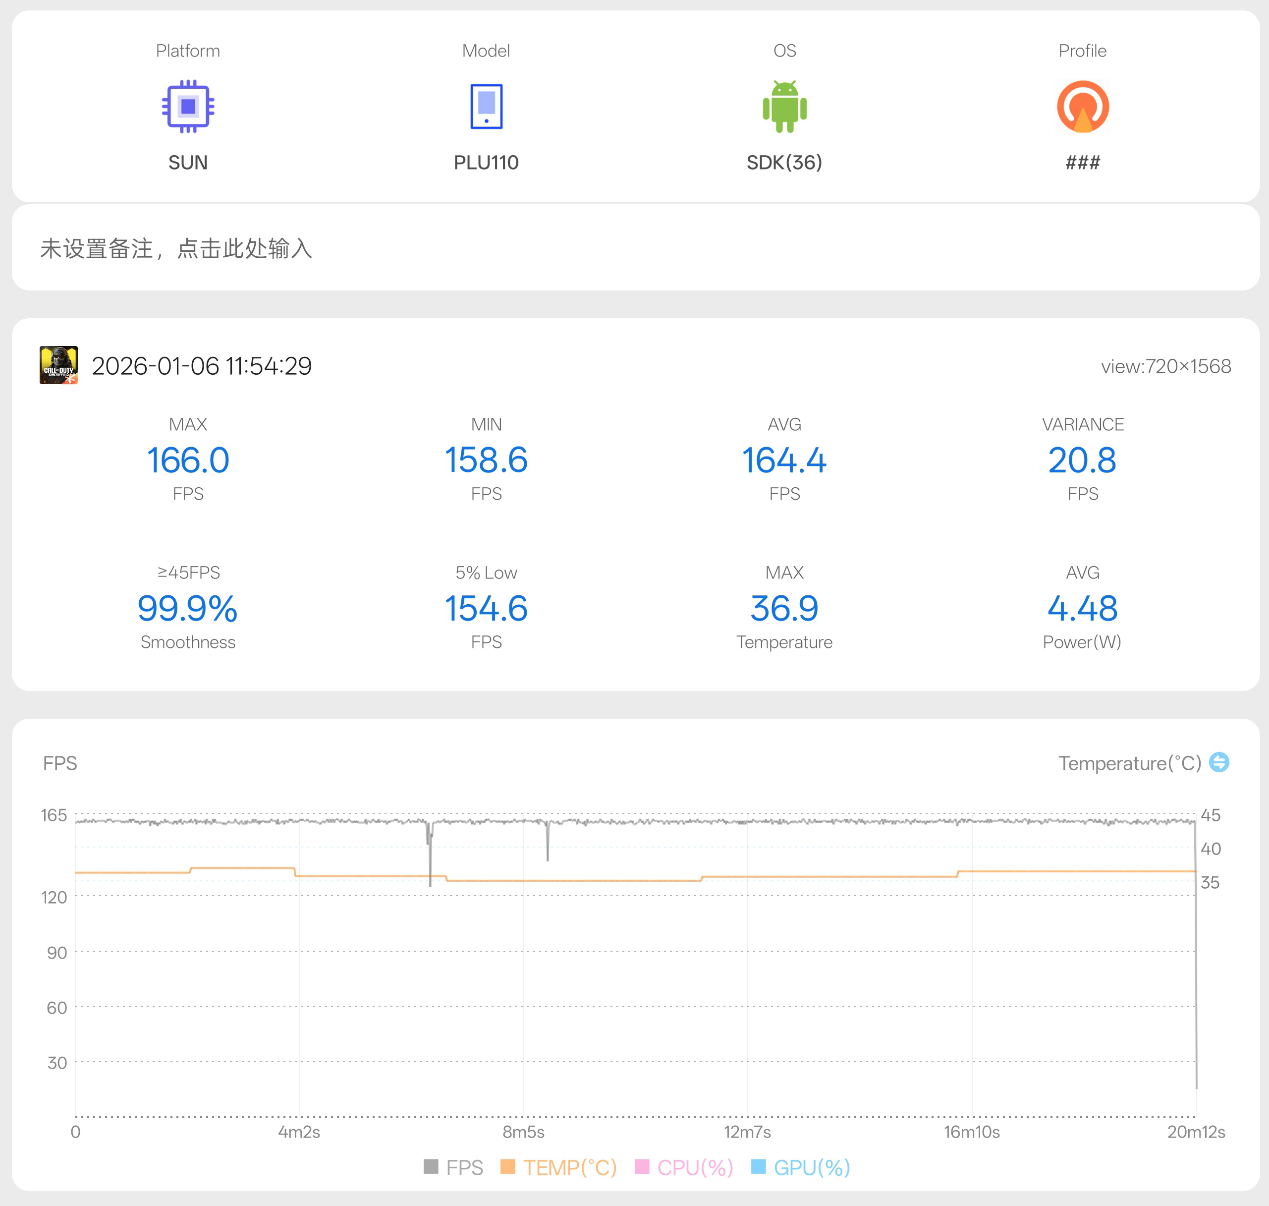The image size is (1269, 1206).
Task: Click the PLU110 phone model icon
Action: coord(486,107)
